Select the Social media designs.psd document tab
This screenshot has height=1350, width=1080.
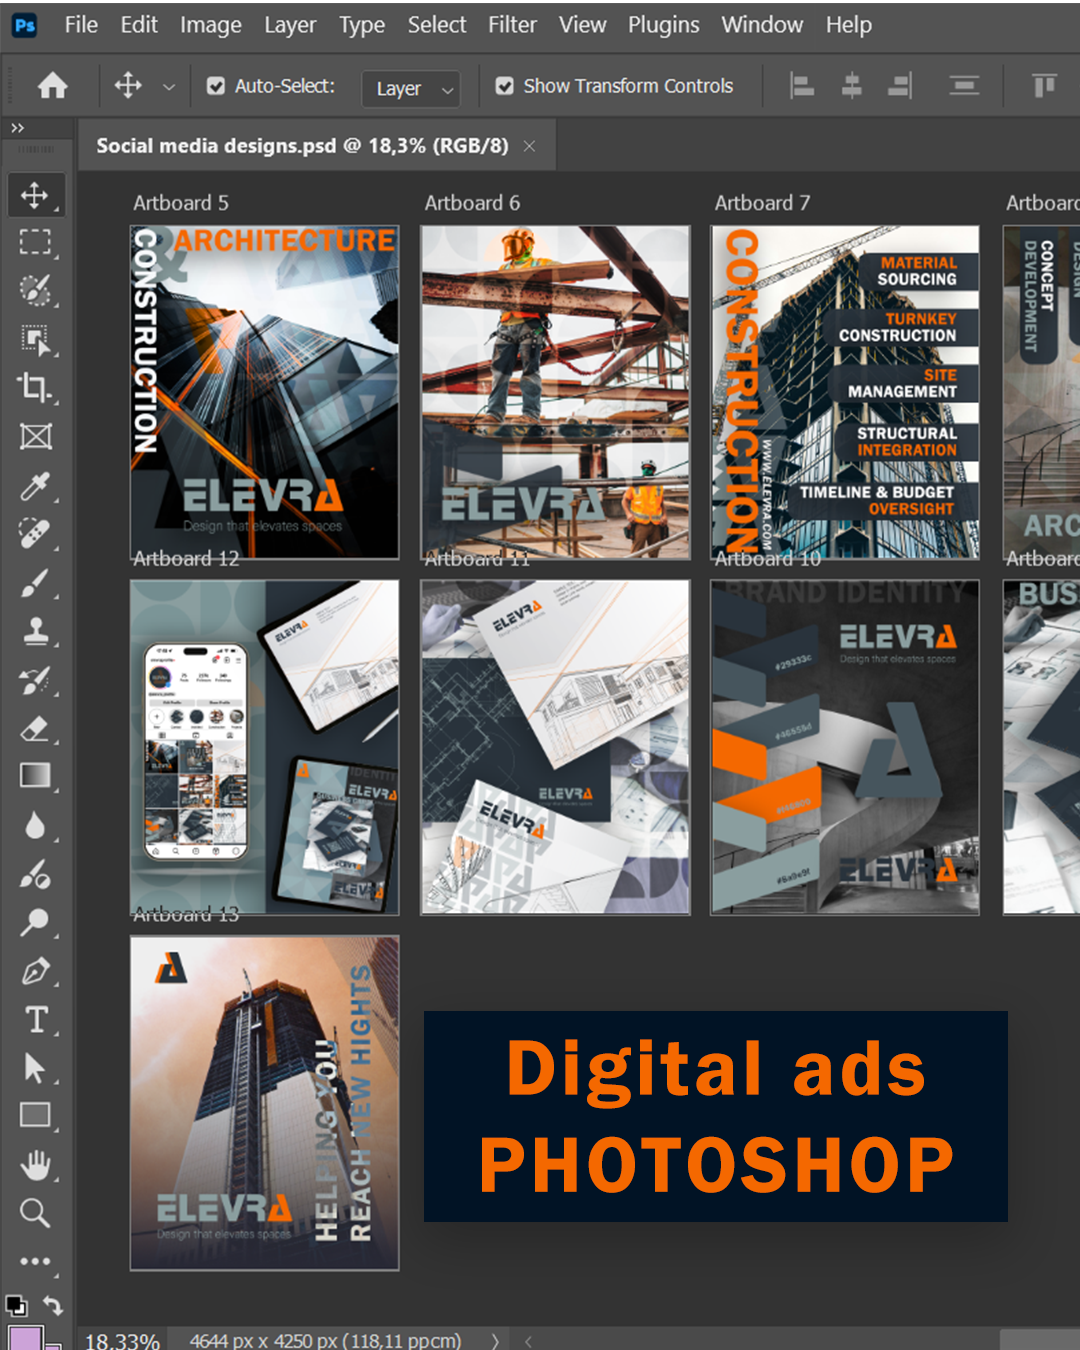tap(302, 146)
